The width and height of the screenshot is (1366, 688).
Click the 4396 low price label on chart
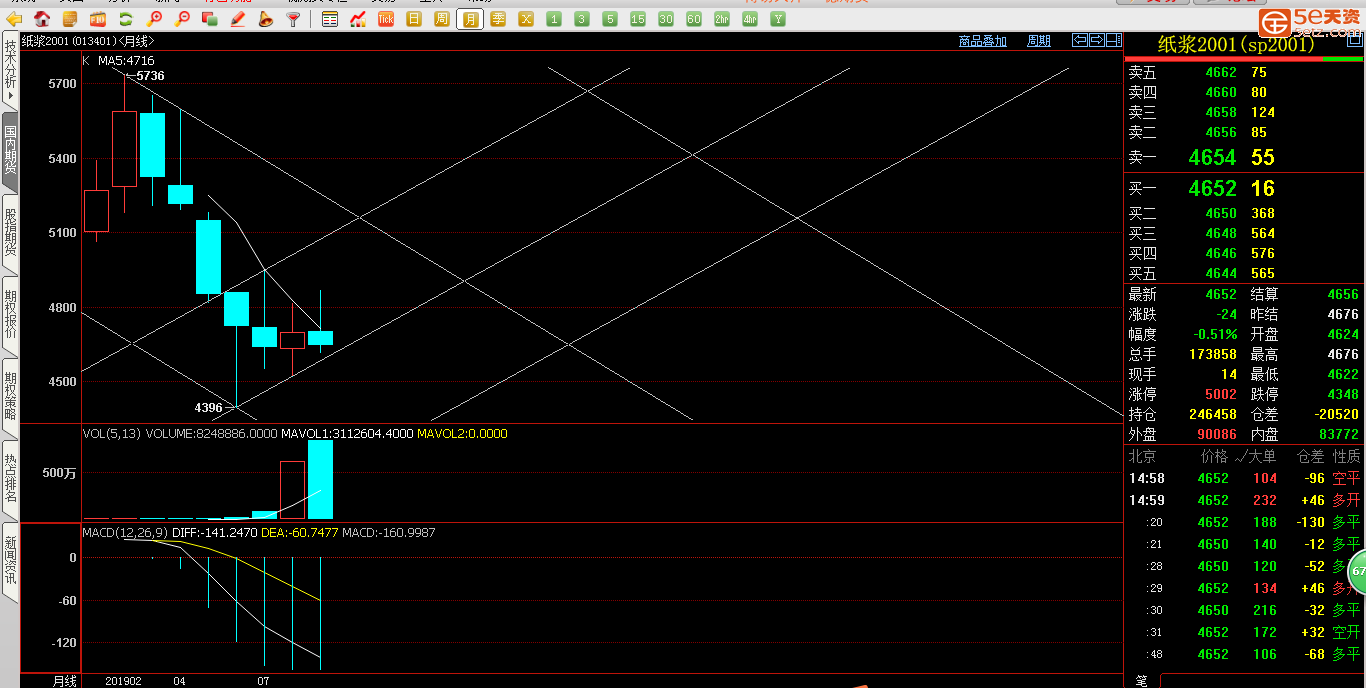point(208,407)
